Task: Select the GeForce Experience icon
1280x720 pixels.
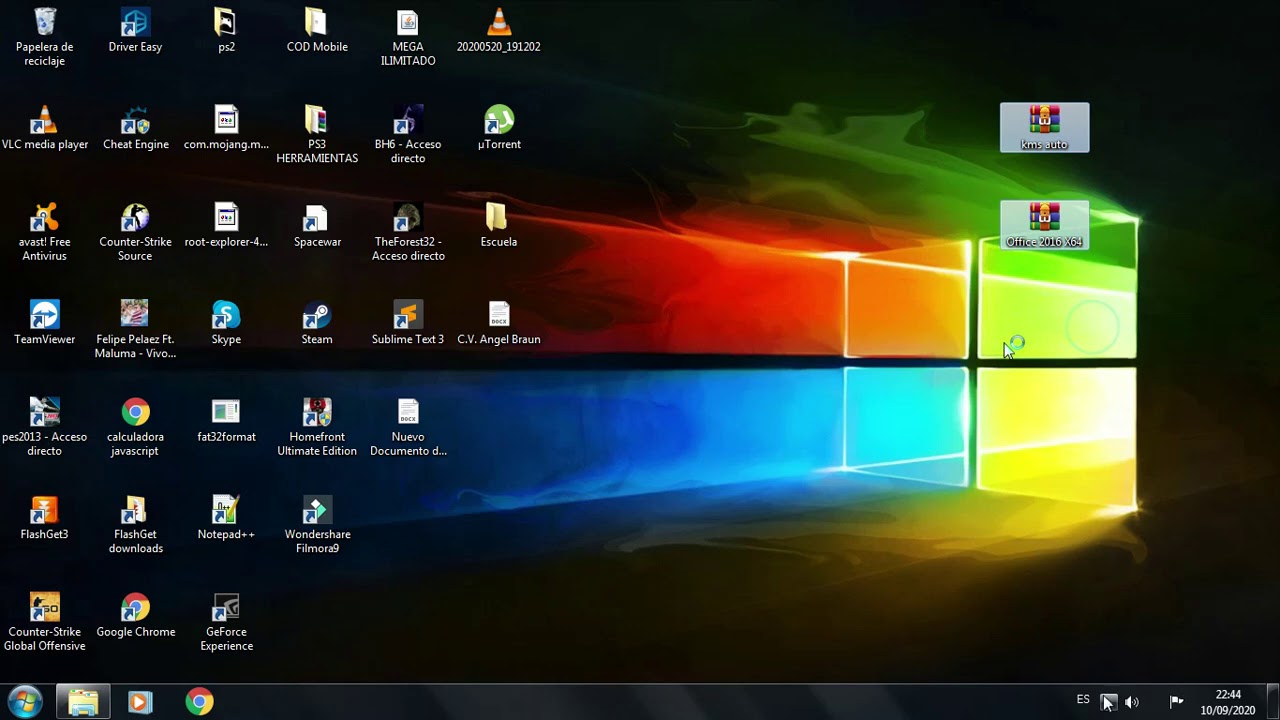Action: pos(226,622)
